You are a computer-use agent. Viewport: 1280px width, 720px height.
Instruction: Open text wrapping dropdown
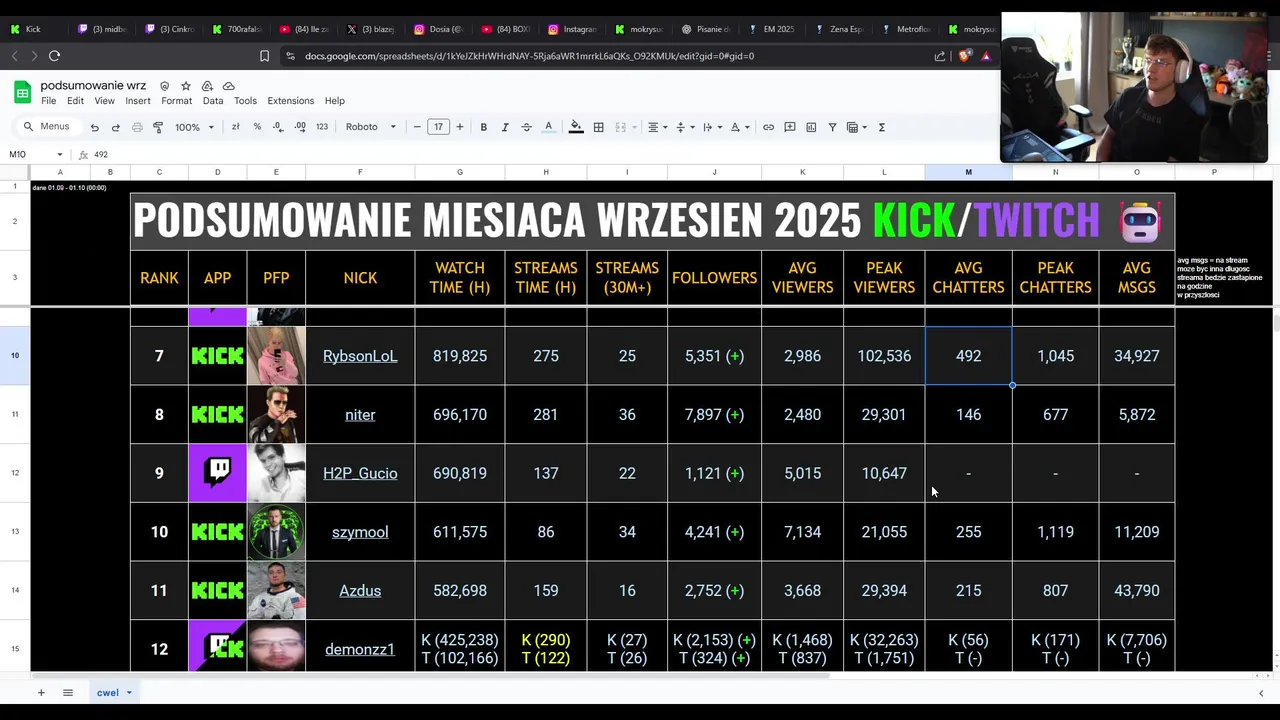711,127
